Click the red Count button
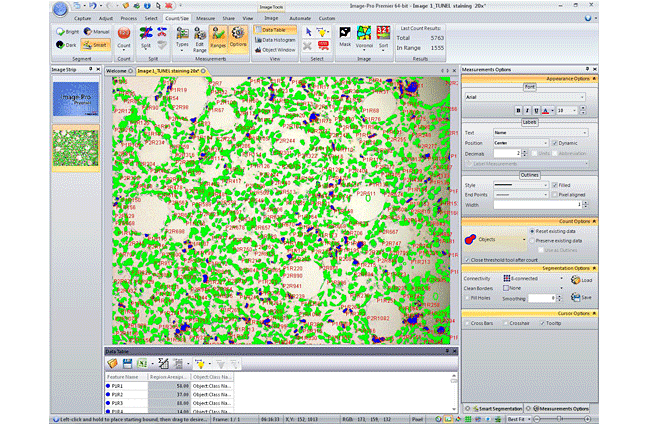 [x=124, y=38]
